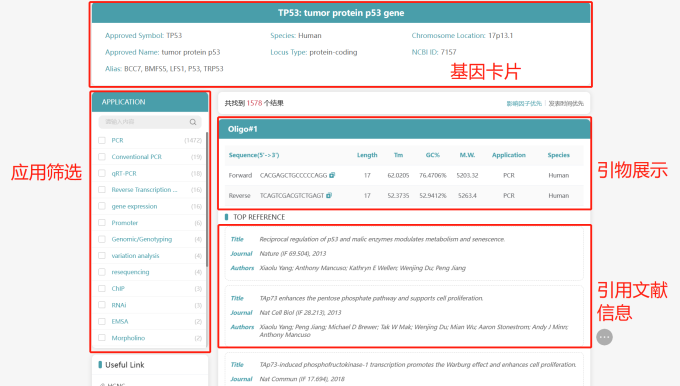Open the 'TAp73 enhances the pentose phosphate' title

coord(371,298)
